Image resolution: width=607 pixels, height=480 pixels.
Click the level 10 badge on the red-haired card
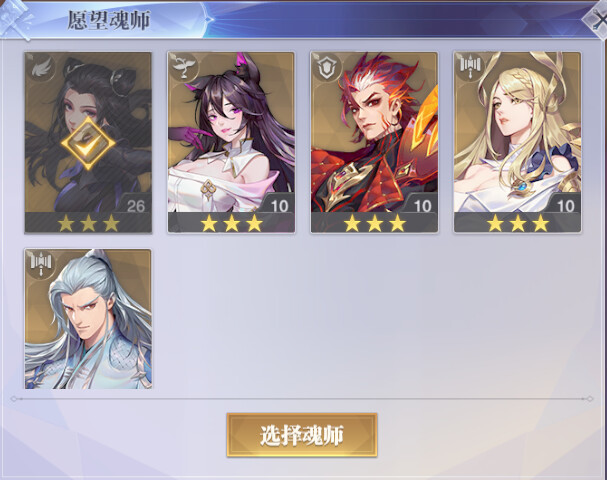tap(423, 205)
